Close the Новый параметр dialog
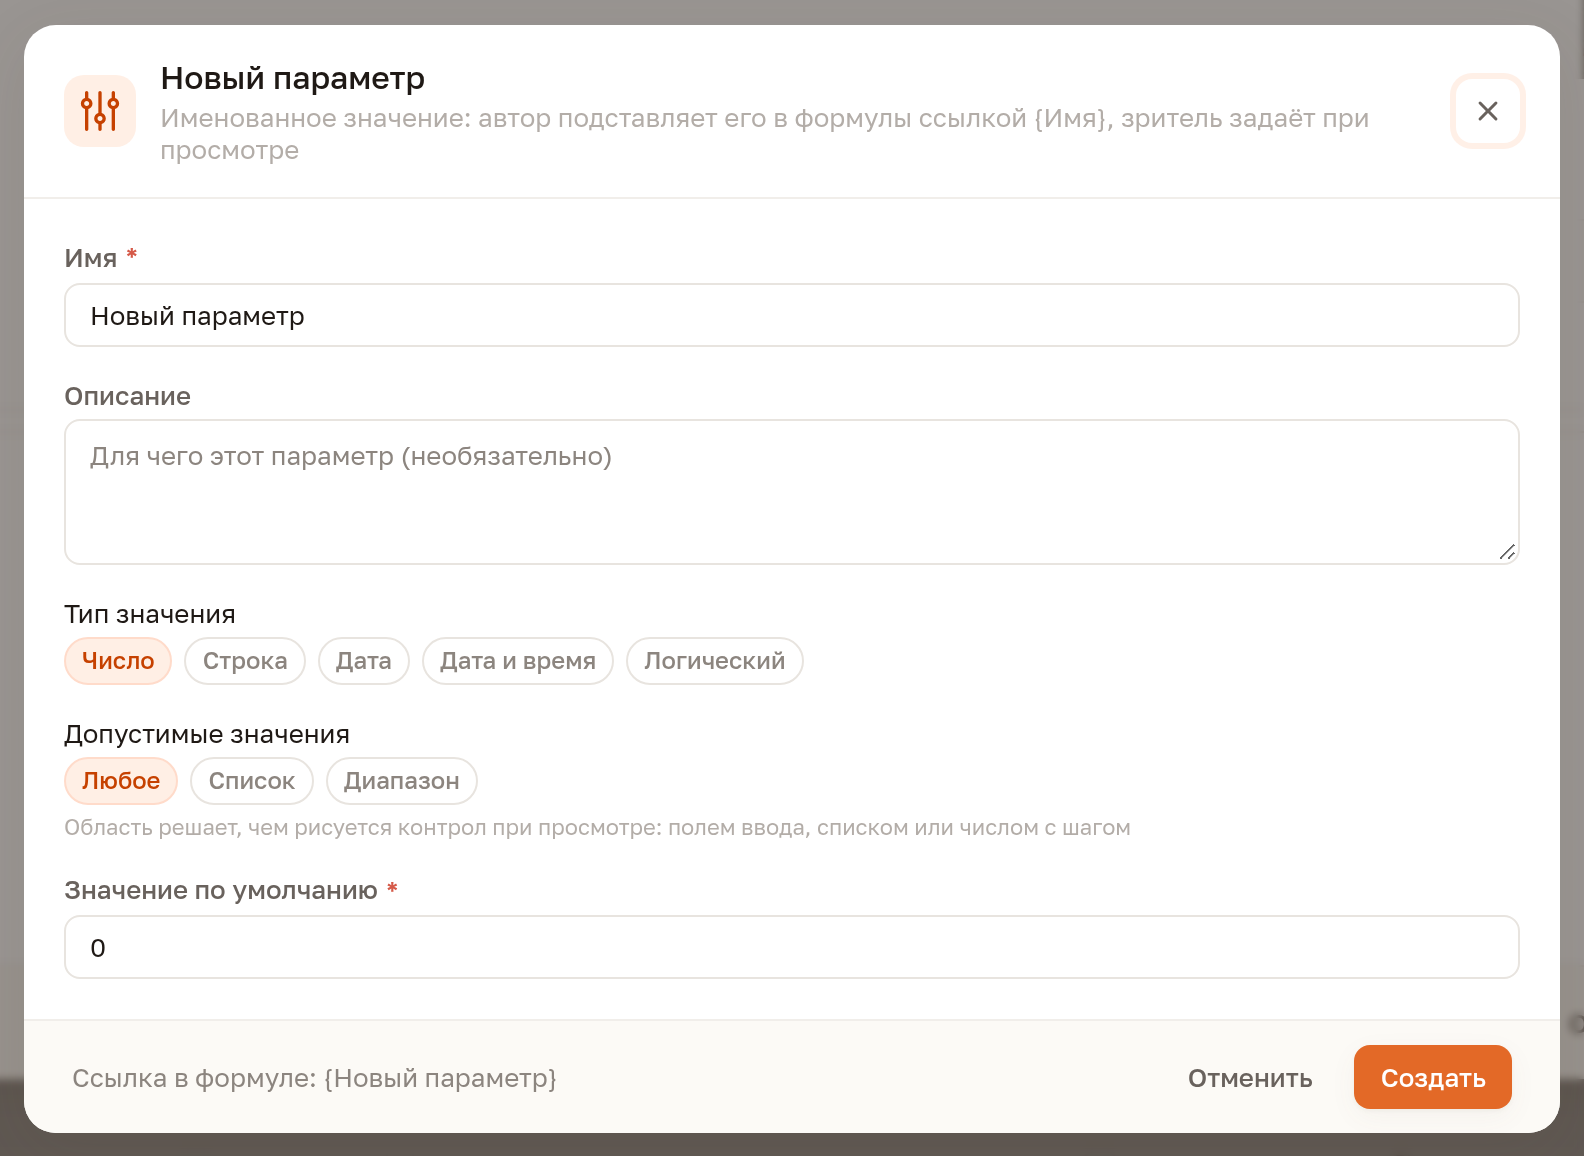Image resolution: width=1584 pixels, height=1156 pixels. click(1488, 111)
